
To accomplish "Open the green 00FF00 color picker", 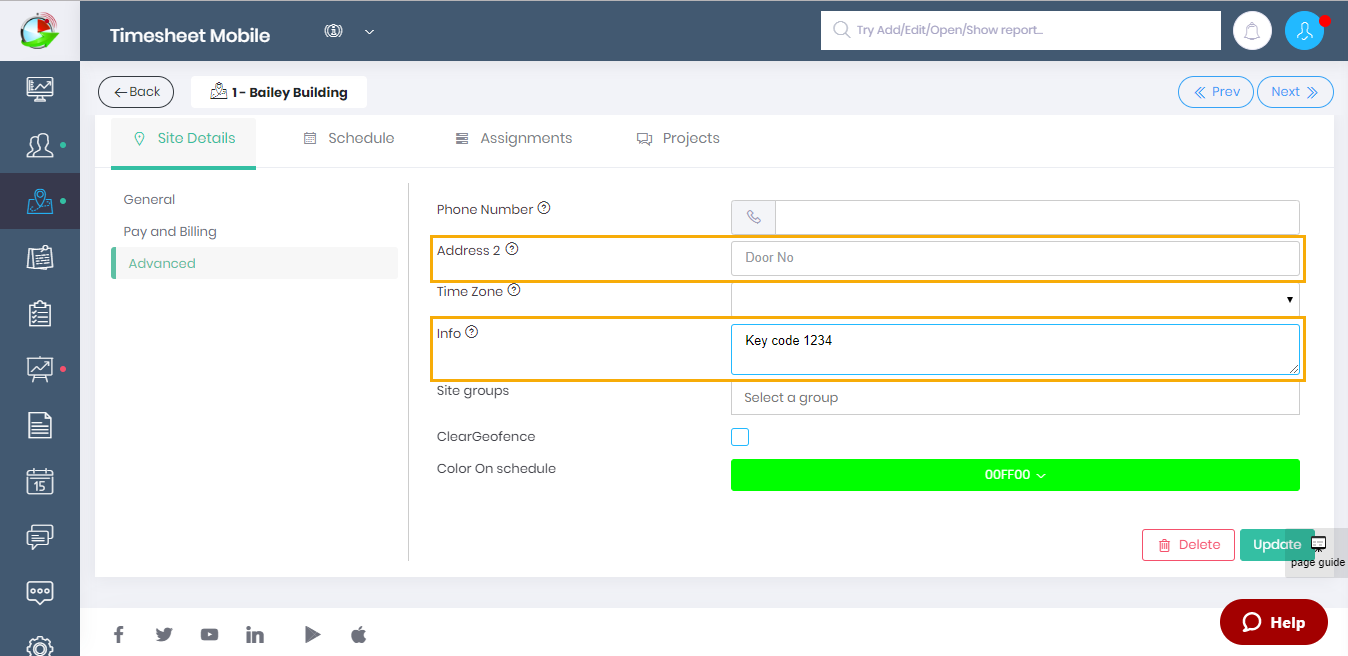I will [x=1015, y=475].
